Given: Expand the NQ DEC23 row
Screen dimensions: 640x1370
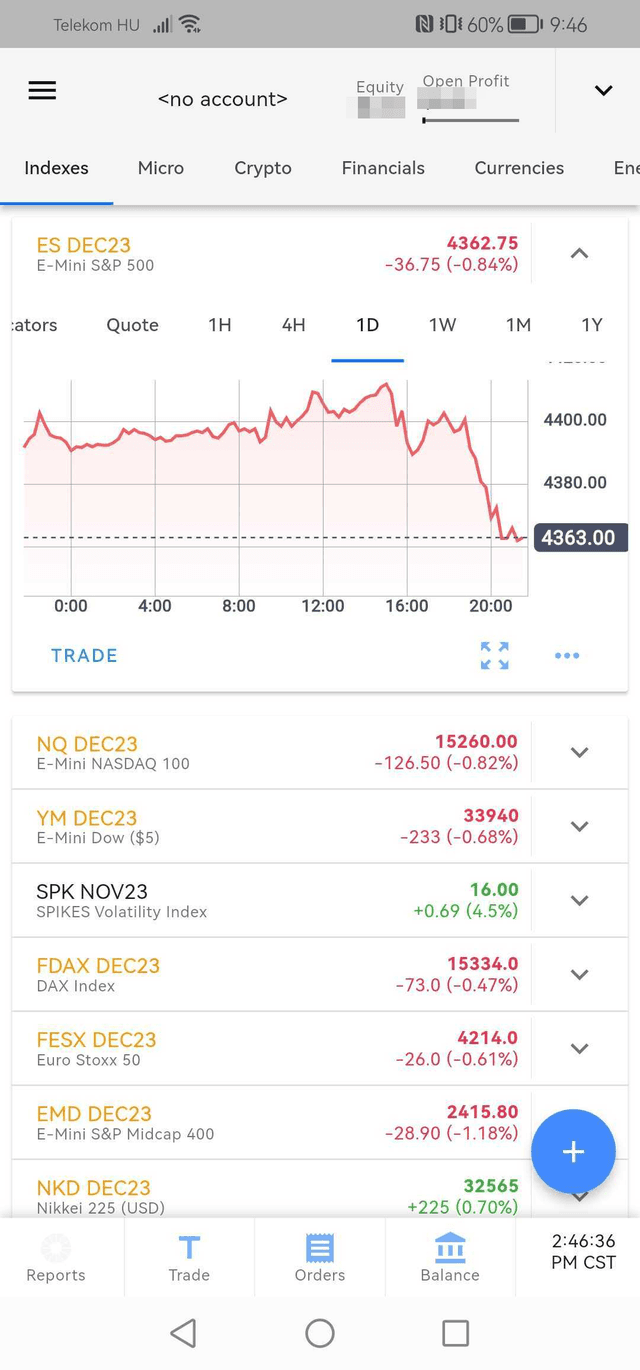Looking at the screenshot, I should pos(579,752).
